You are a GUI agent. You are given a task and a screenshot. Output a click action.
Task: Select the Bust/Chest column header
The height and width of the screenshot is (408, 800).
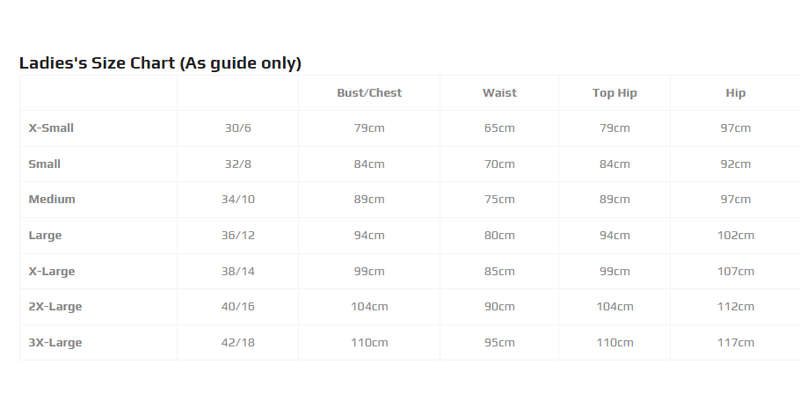[369, 93]
